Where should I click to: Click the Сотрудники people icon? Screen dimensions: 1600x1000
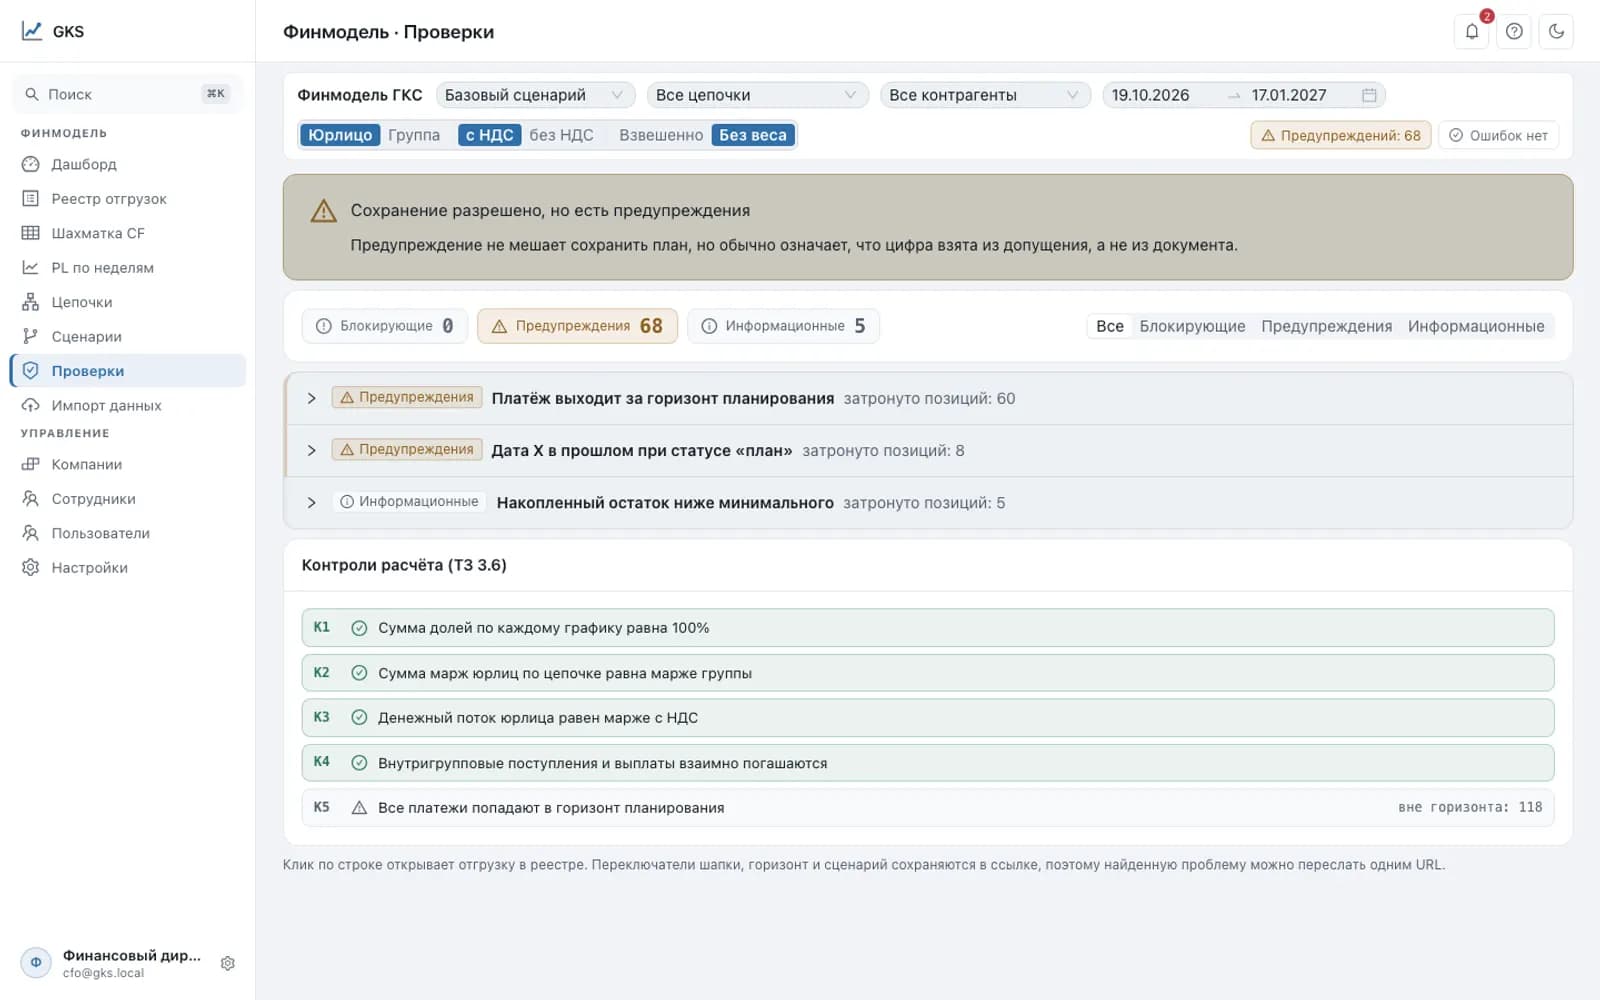pyautogui.click(x=31, y=498)
